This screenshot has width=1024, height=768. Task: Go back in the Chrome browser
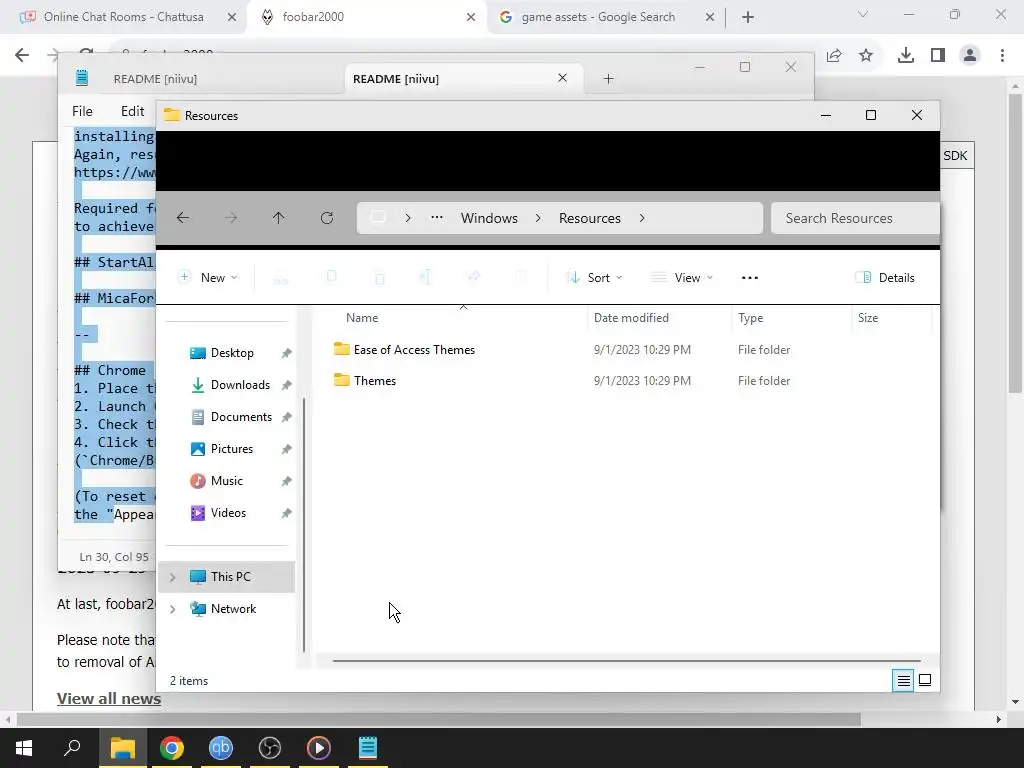point(22,55)
